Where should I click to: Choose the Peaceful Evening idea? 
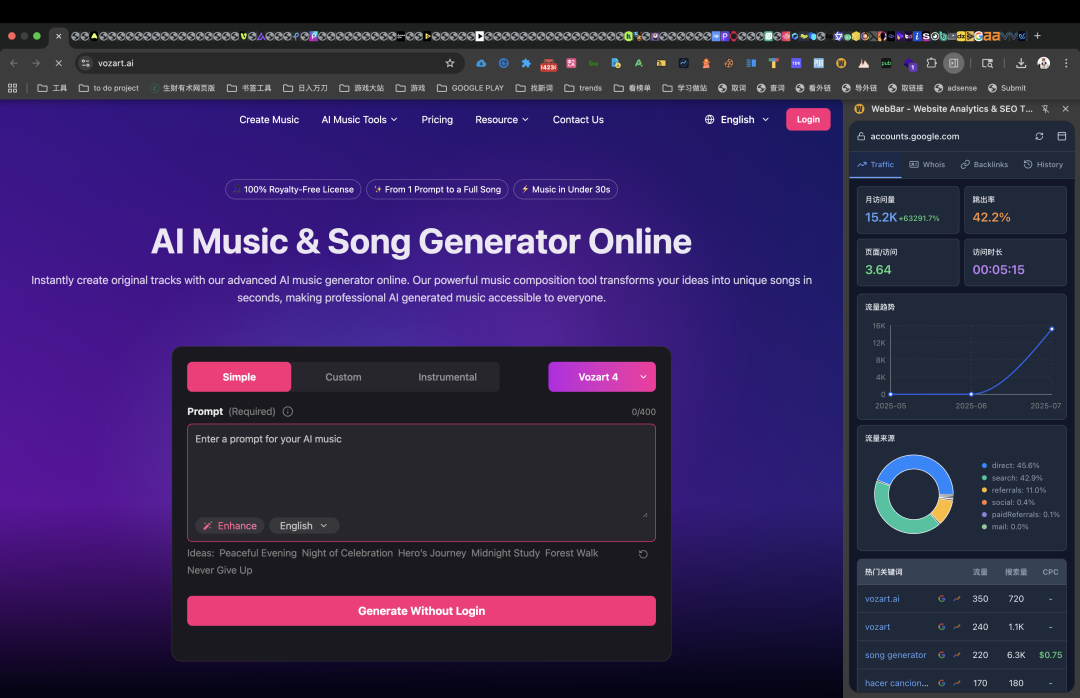[258, 553]
